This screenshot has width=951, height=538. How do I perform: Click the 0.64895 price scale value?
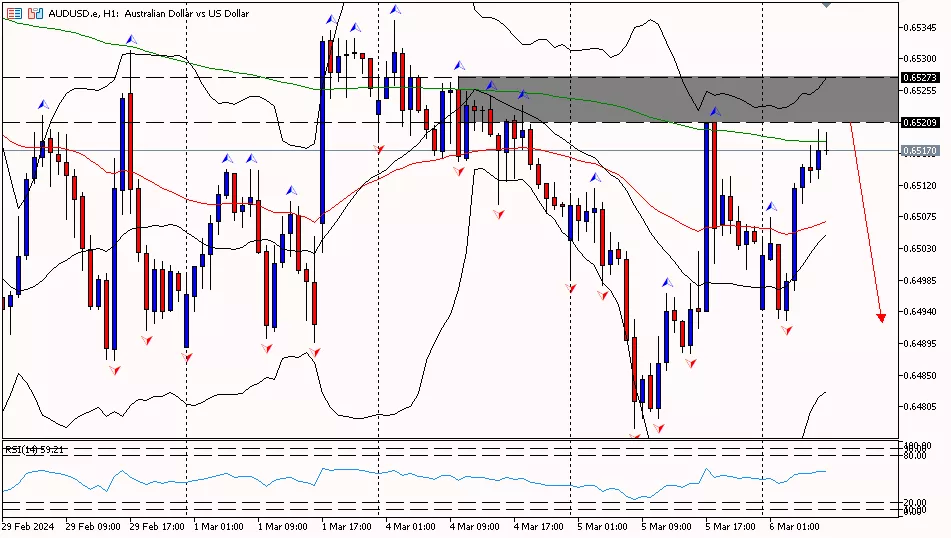click(919, 343)
